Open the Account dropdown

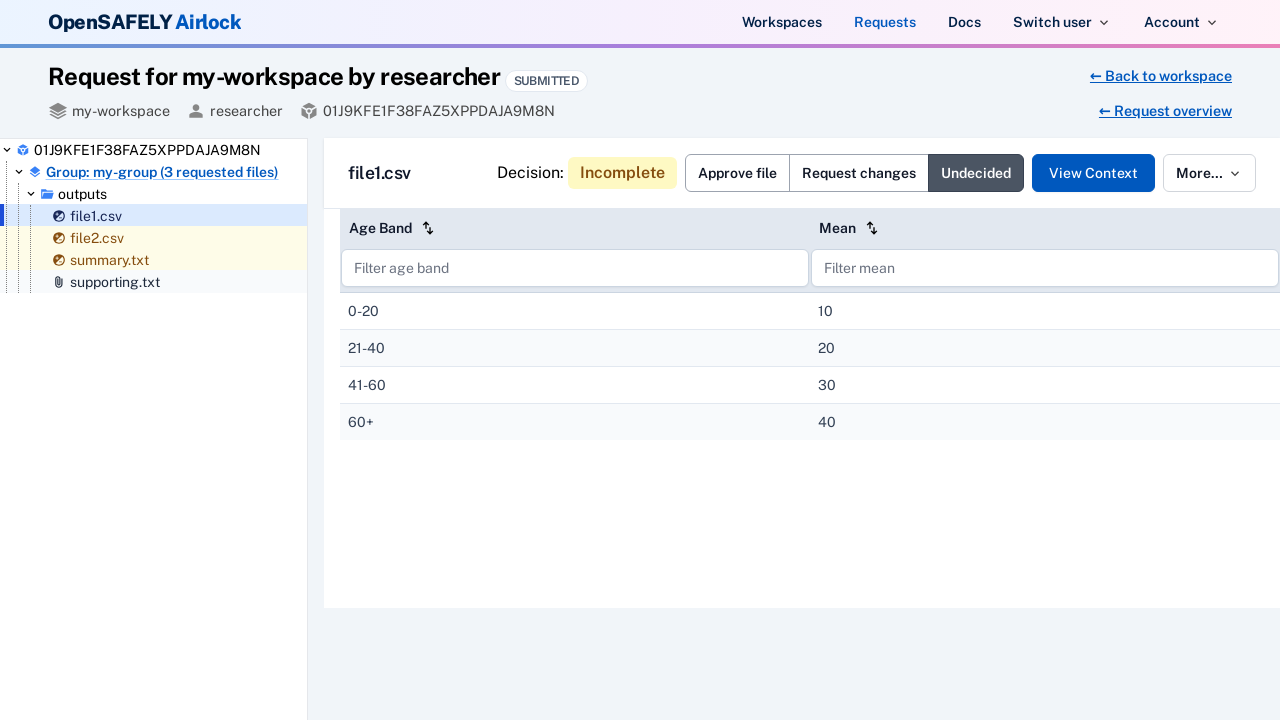click(1180, 22)
